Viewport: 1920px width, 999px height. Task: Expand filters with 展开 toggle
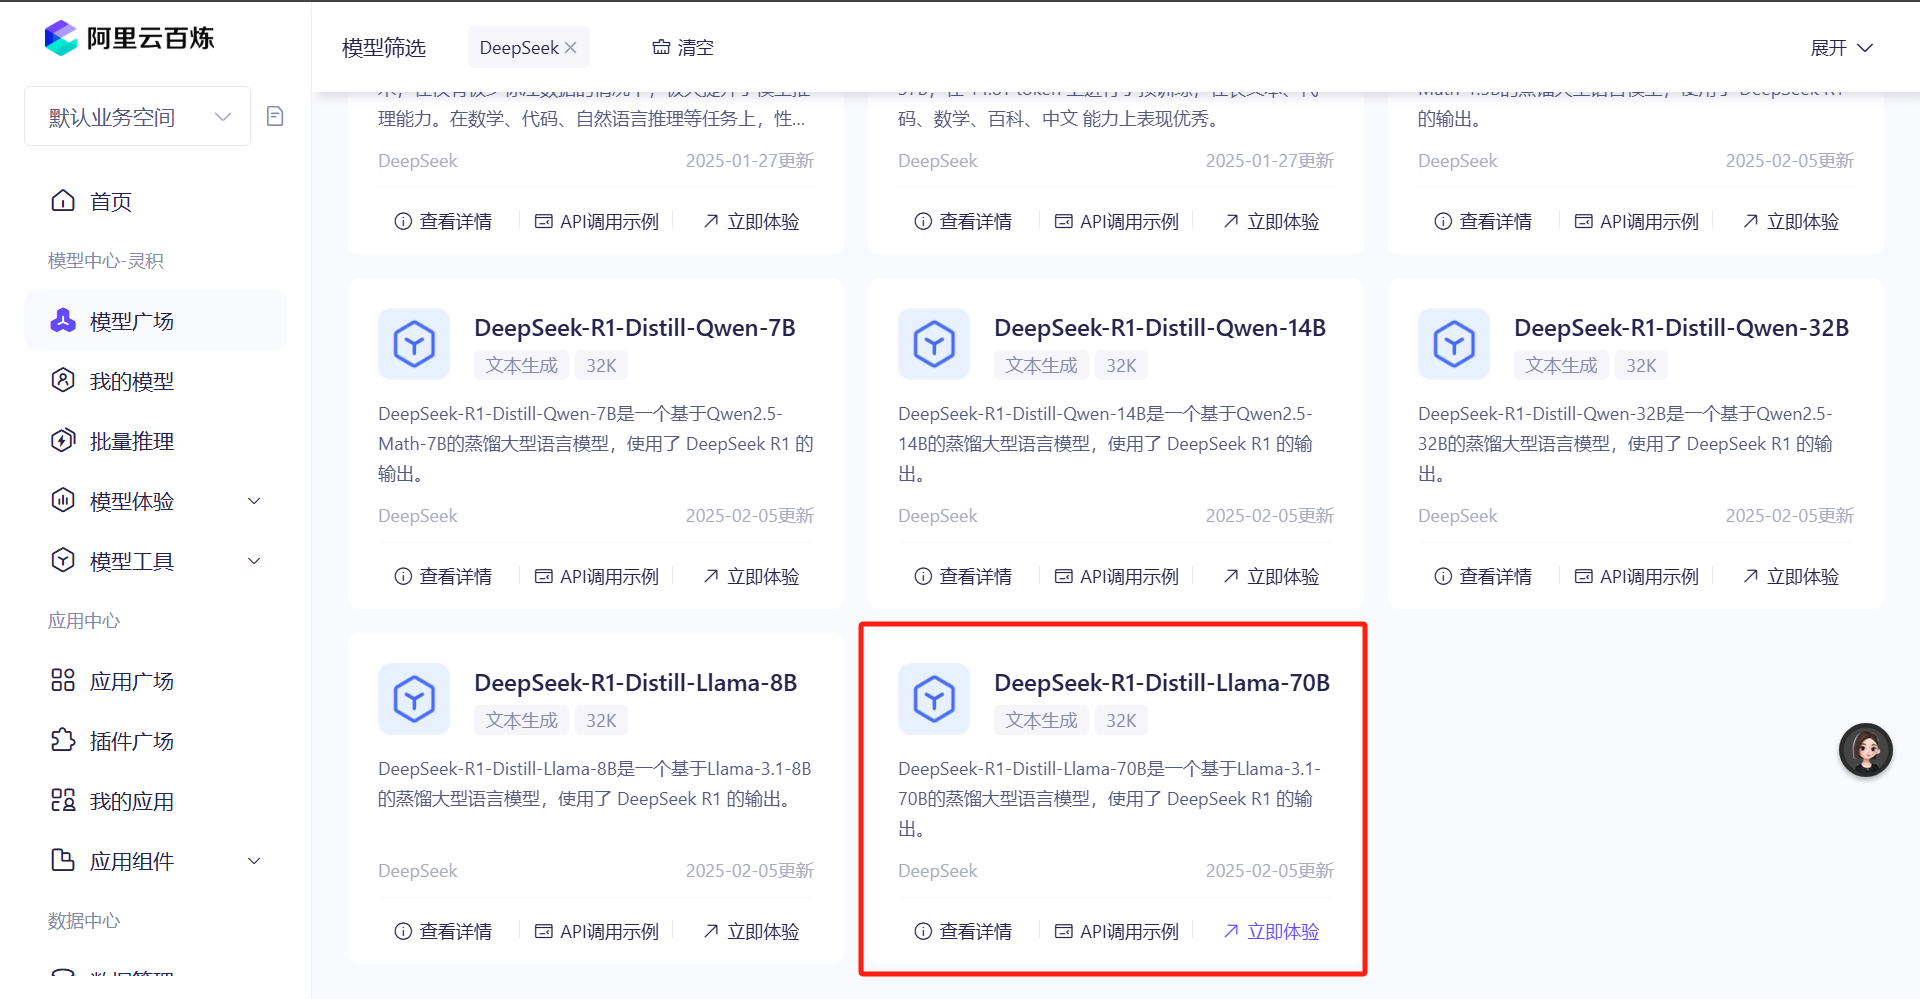[x=1842, y=48]
